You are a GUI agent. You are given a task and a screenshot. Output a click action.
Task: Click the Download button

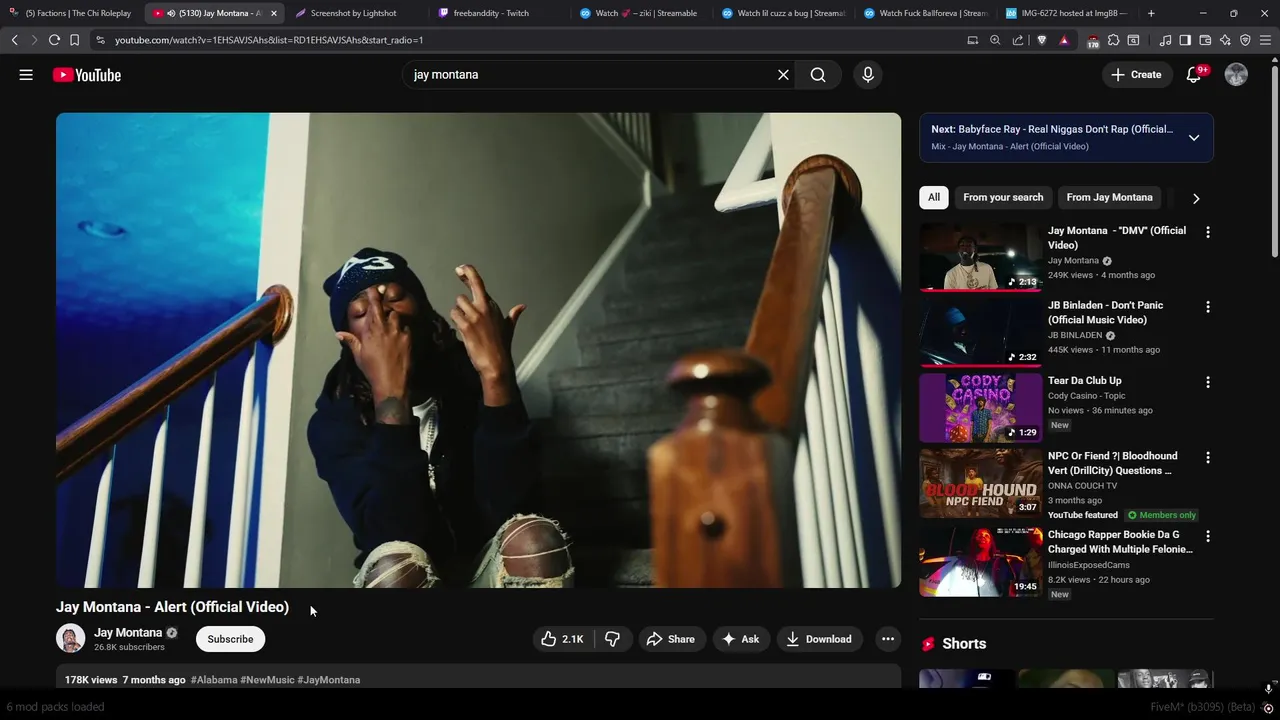pos(819,639)
